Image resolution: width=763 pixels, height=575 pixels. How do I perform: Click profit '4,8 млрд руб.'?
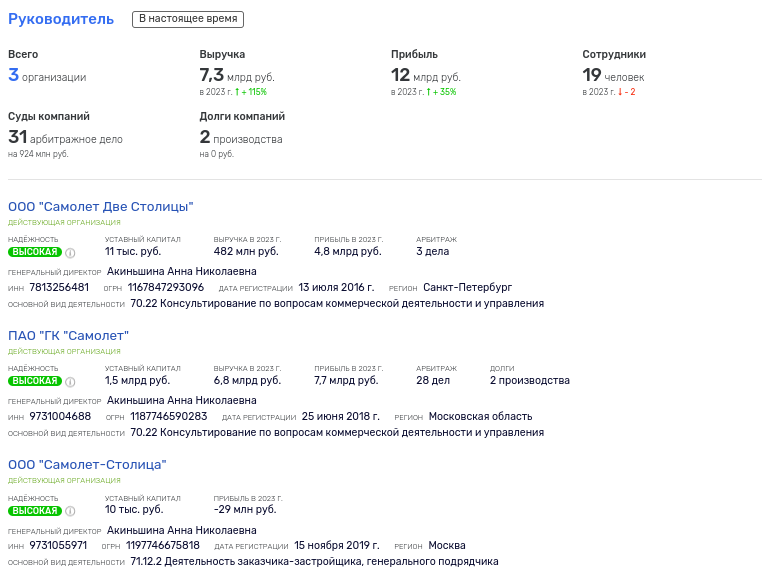[348, 252]
